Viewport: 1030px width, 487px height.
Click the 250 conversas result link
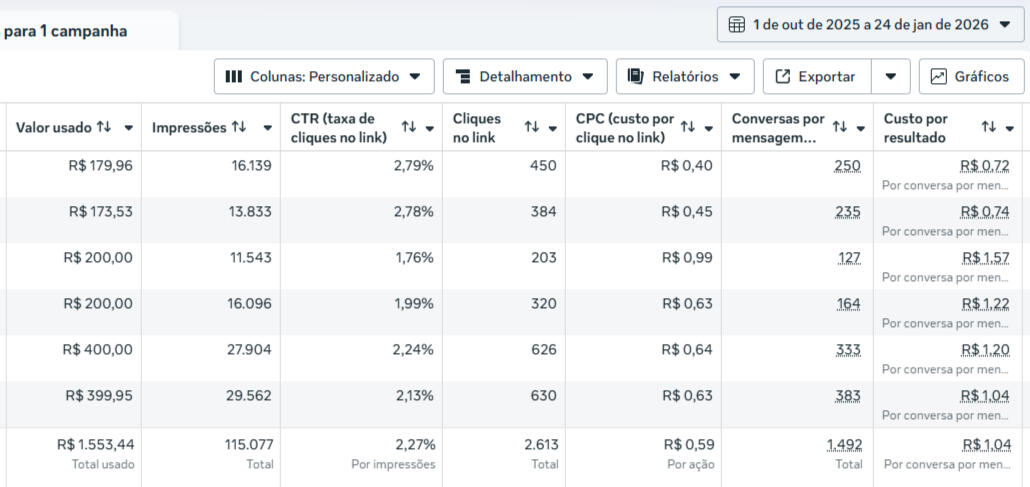coord(847,166)
